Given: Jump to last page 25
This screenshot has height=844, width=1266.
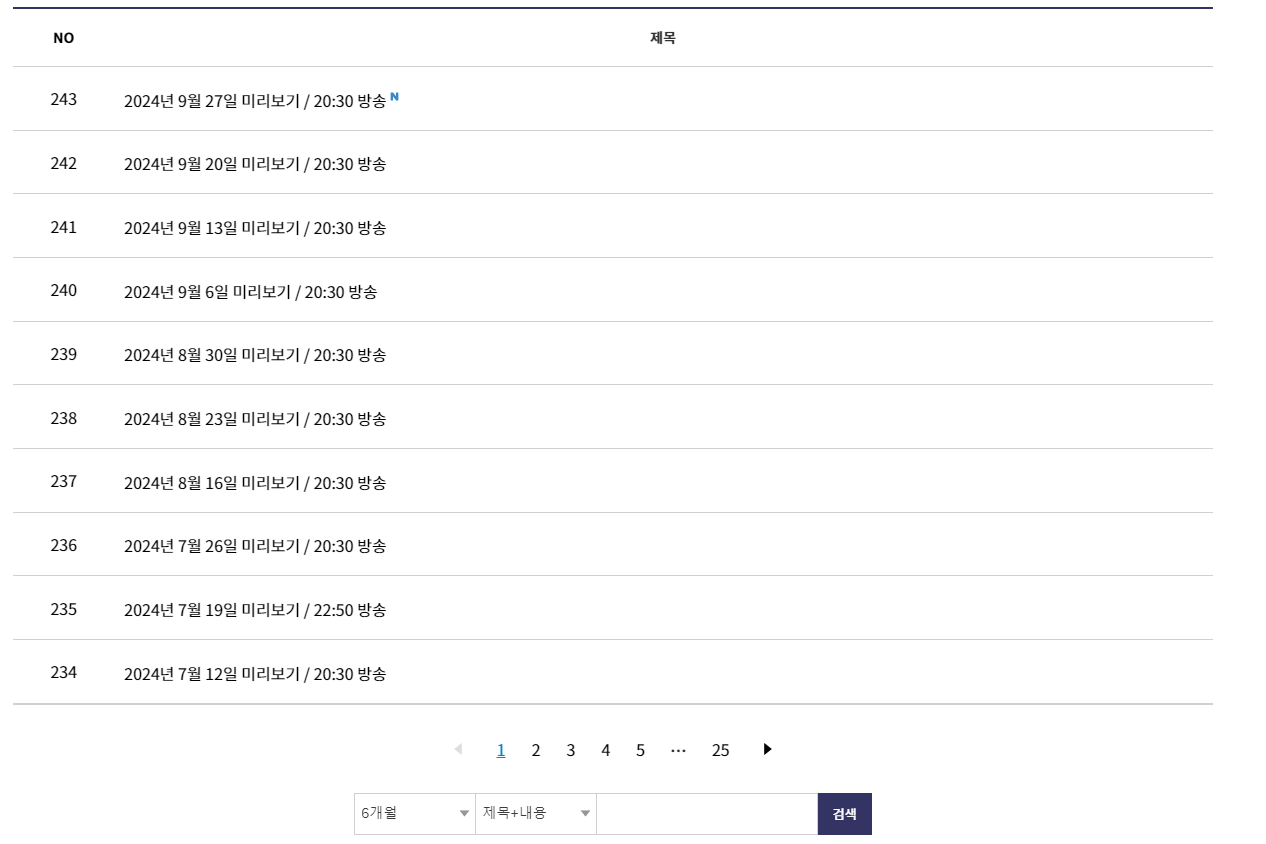Looking at the screenshot, I should (721, 750).
